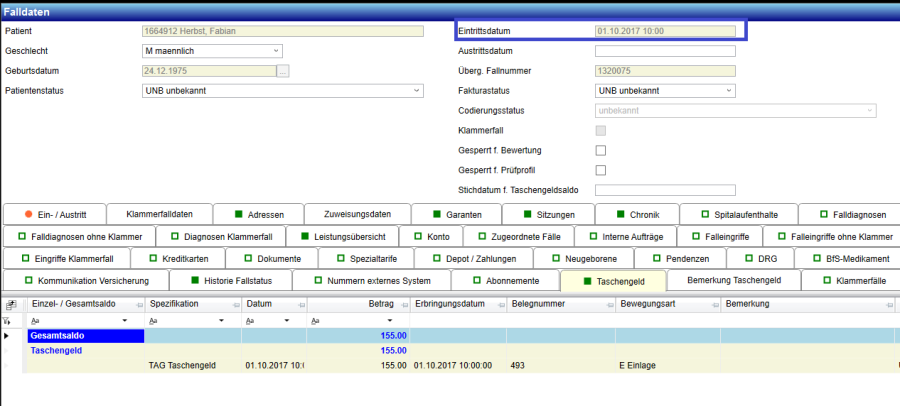Click the grid column chooser icon
Viewport: 900px width, 406px height.
(9, 303)
